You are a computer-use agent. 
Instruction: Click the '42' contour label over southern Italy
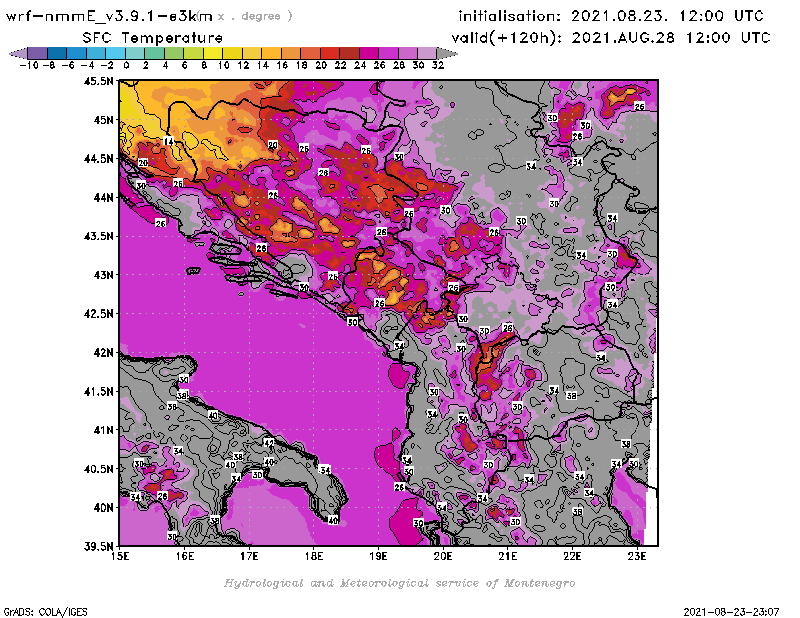tap(269, 442)
